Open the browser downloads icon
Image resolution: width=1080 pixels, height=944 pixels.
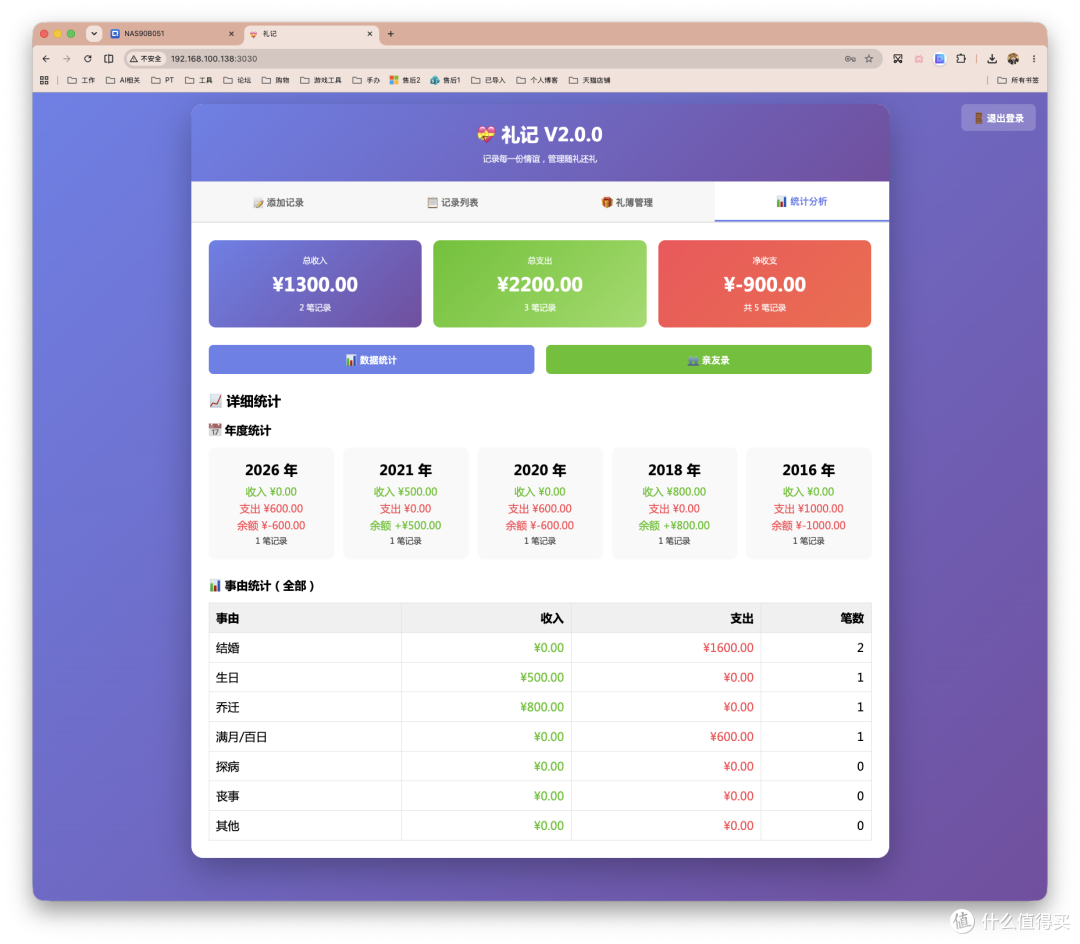tap(992, 59)
